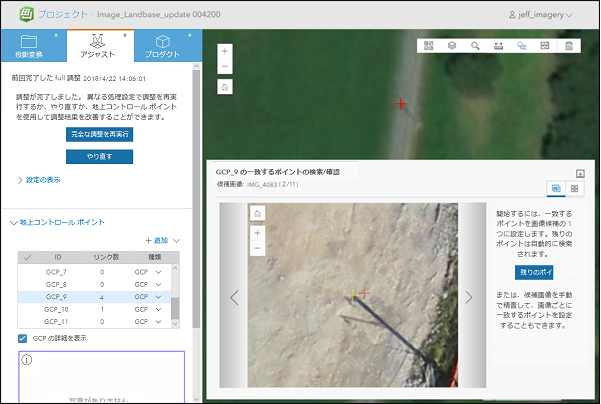This screenshot has height=404, width=601.
Task: Click the + 追加 link
Action: (x=156, y=241)
